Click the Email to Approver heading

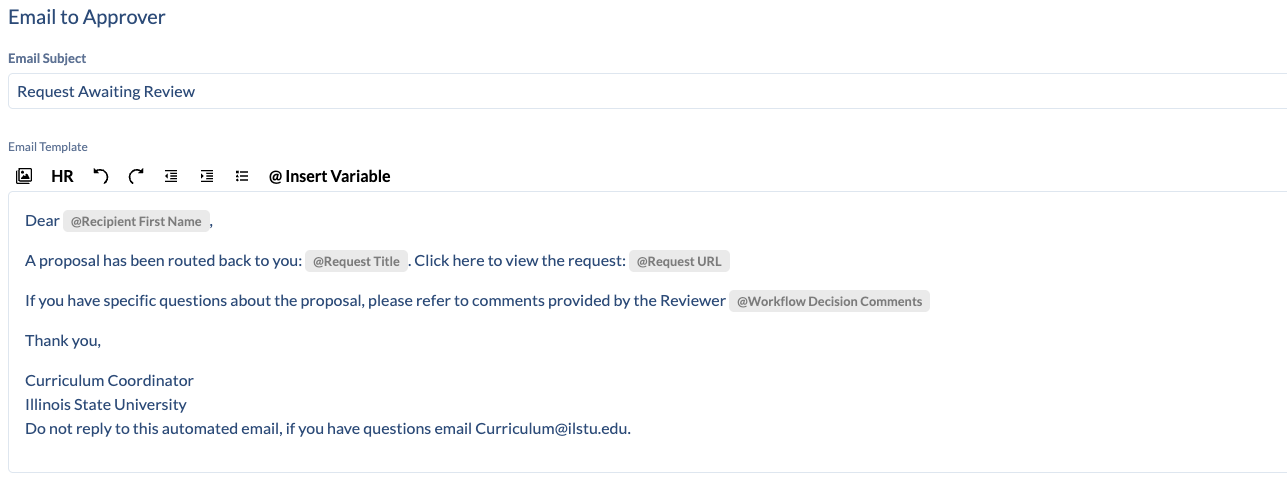pyautogui.click(x=87, y=17)
